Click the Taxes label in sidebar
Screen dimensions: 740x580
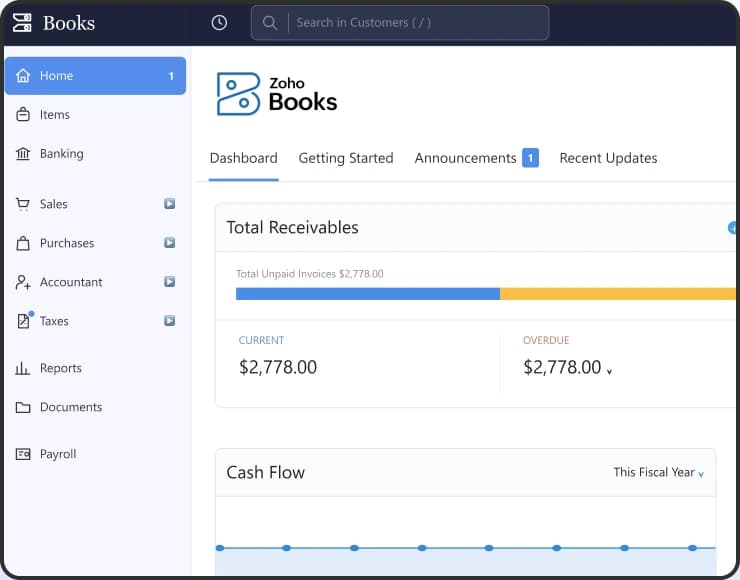point(54,321)
